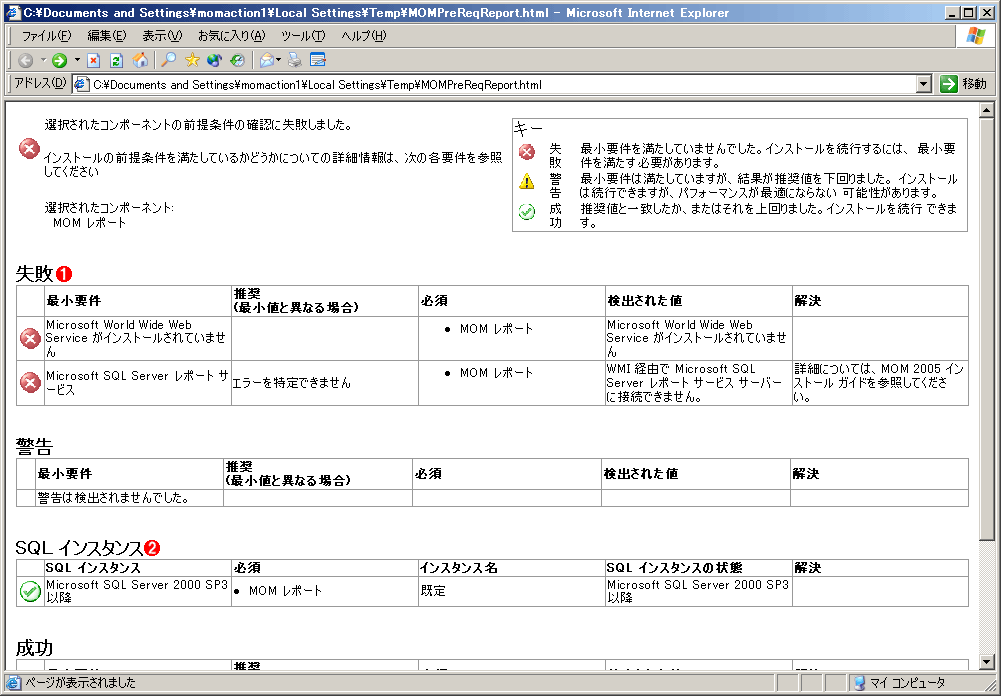The height and width of the screenshot is (696, 1001).
Task: Click the 選択されたコンポーネント: MOM レポート text
Action: pyautogui.click(x=109, y=215)
